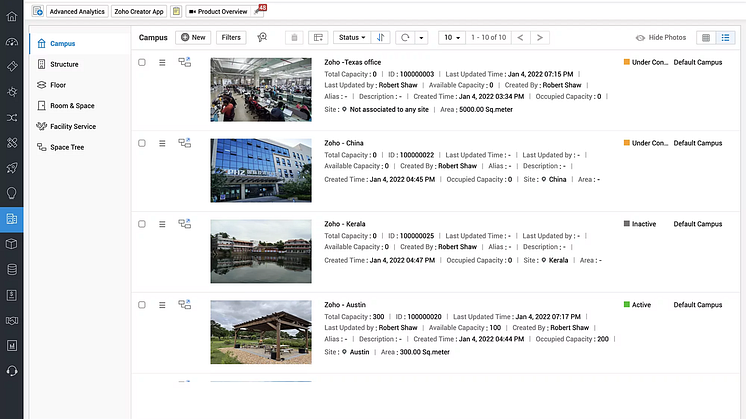
Task: Switch to grid/table view icon
Action: [706, 38]
